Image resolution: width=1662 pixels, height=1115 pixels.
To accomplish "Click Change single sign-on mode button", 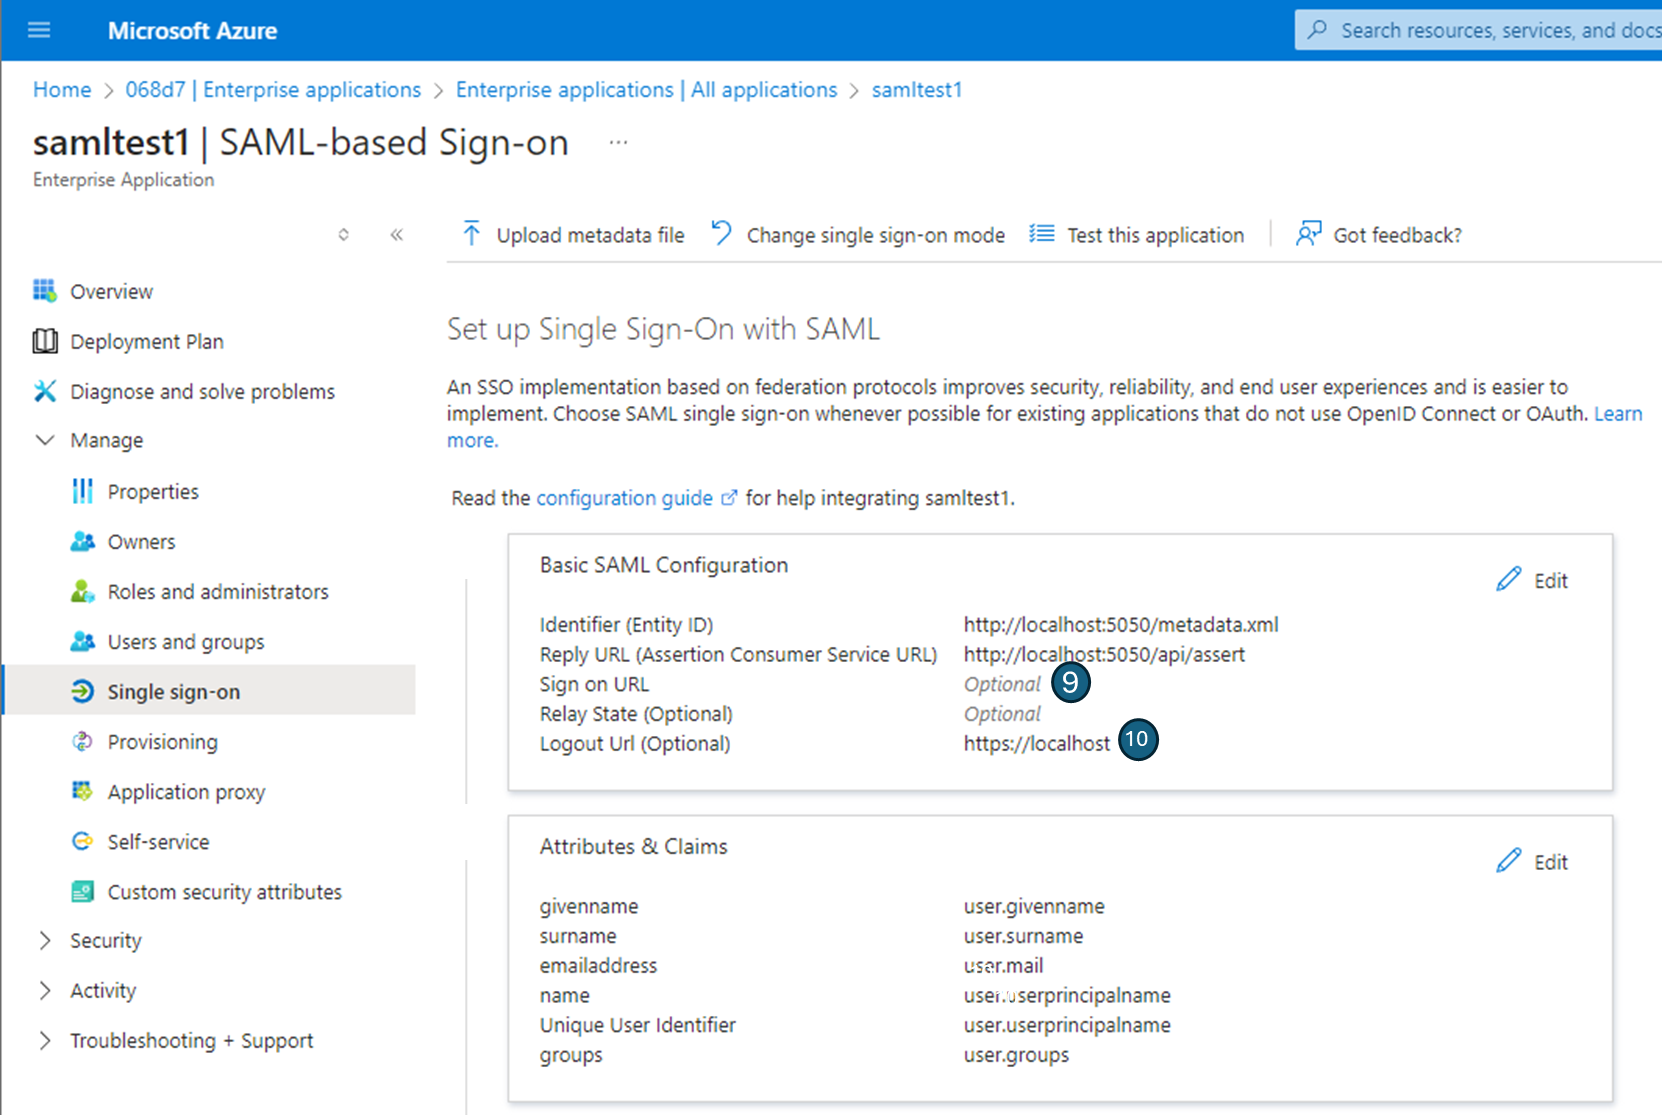I will (858, 234).
